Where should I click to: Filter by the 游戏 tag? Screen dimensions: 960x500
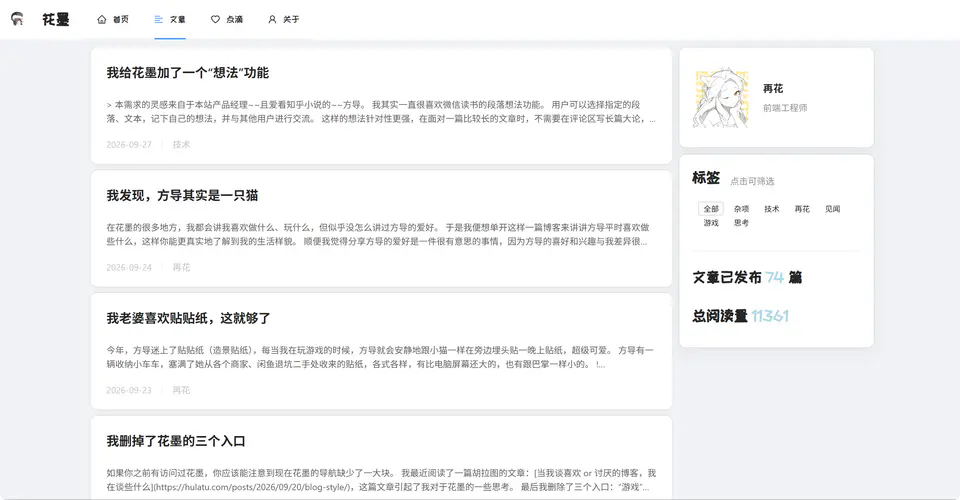click(711, 223)
